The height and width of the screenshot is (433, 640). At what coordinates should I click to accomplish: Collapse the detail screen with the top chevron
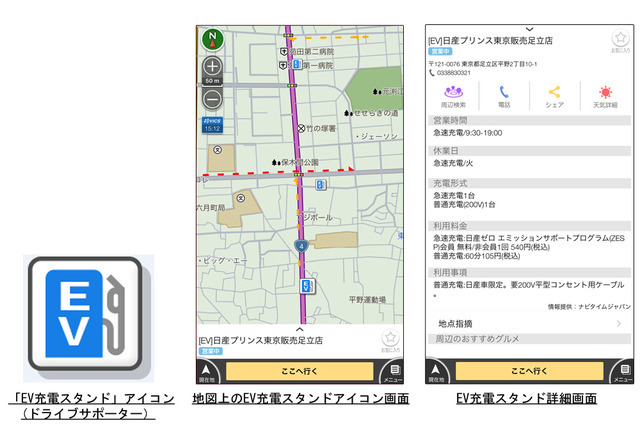[x=529, y=29]
